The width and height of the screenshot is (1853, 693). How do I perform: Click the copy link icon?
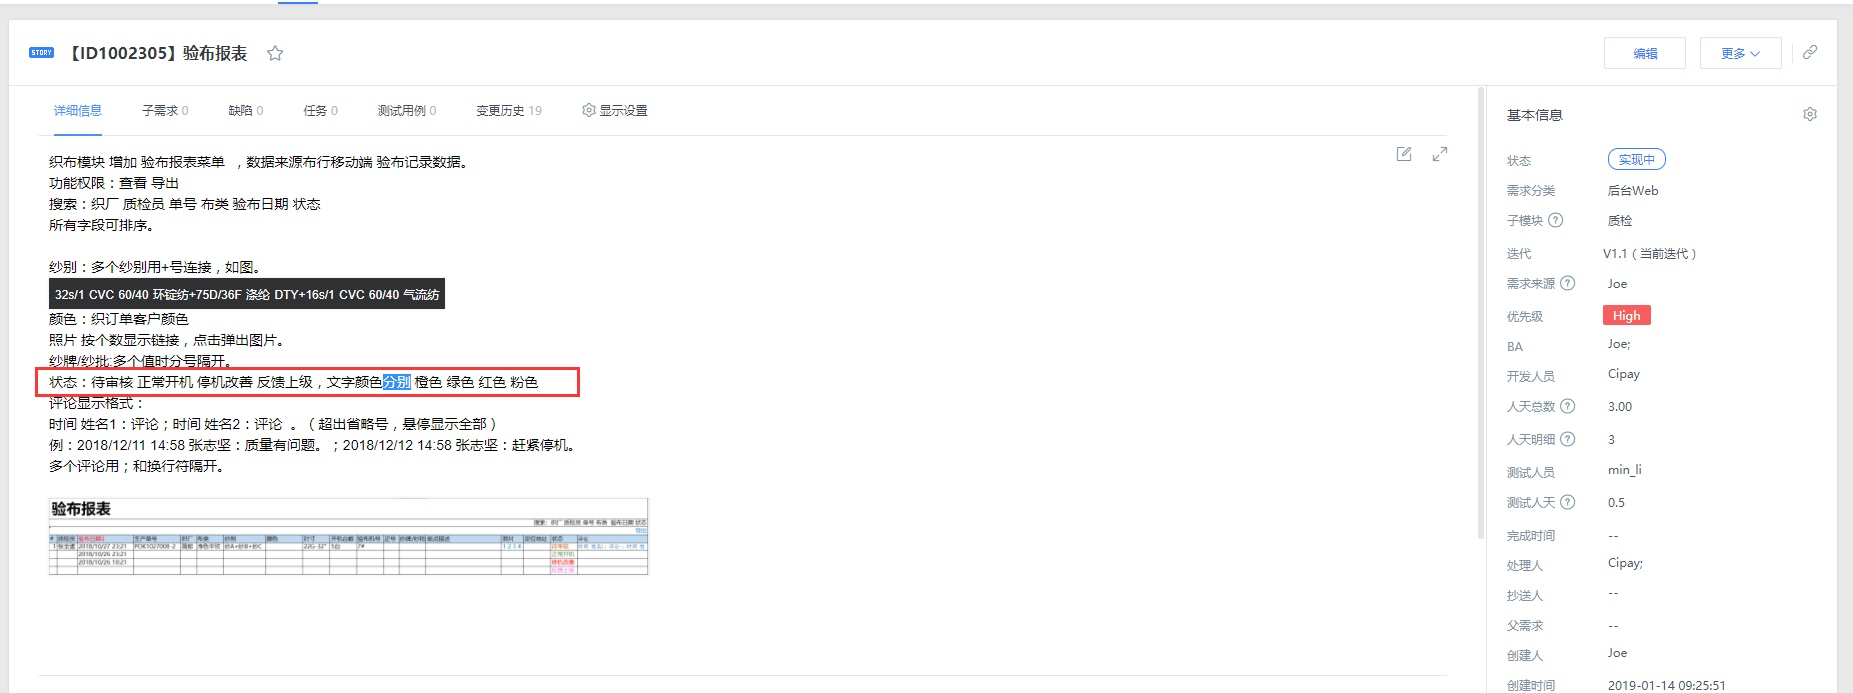(x=1810, y=52)
